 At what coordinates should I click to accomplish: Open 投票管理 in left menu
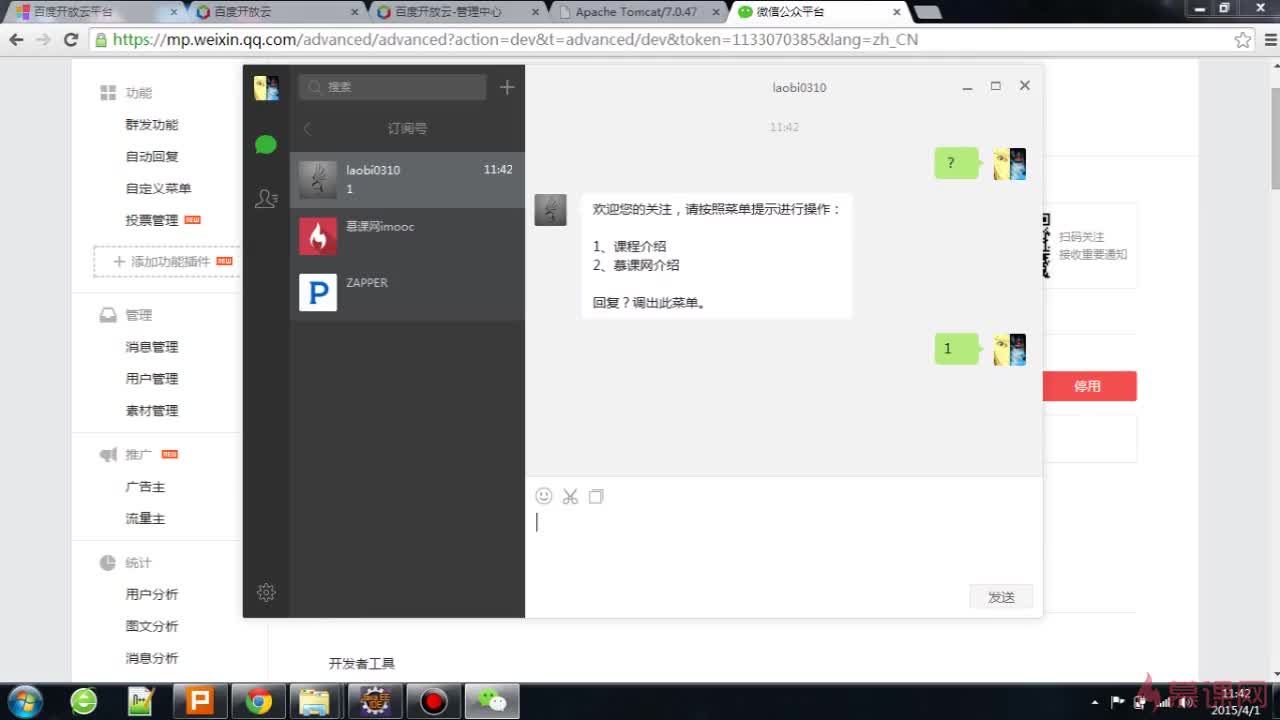[x=152, y=221]
